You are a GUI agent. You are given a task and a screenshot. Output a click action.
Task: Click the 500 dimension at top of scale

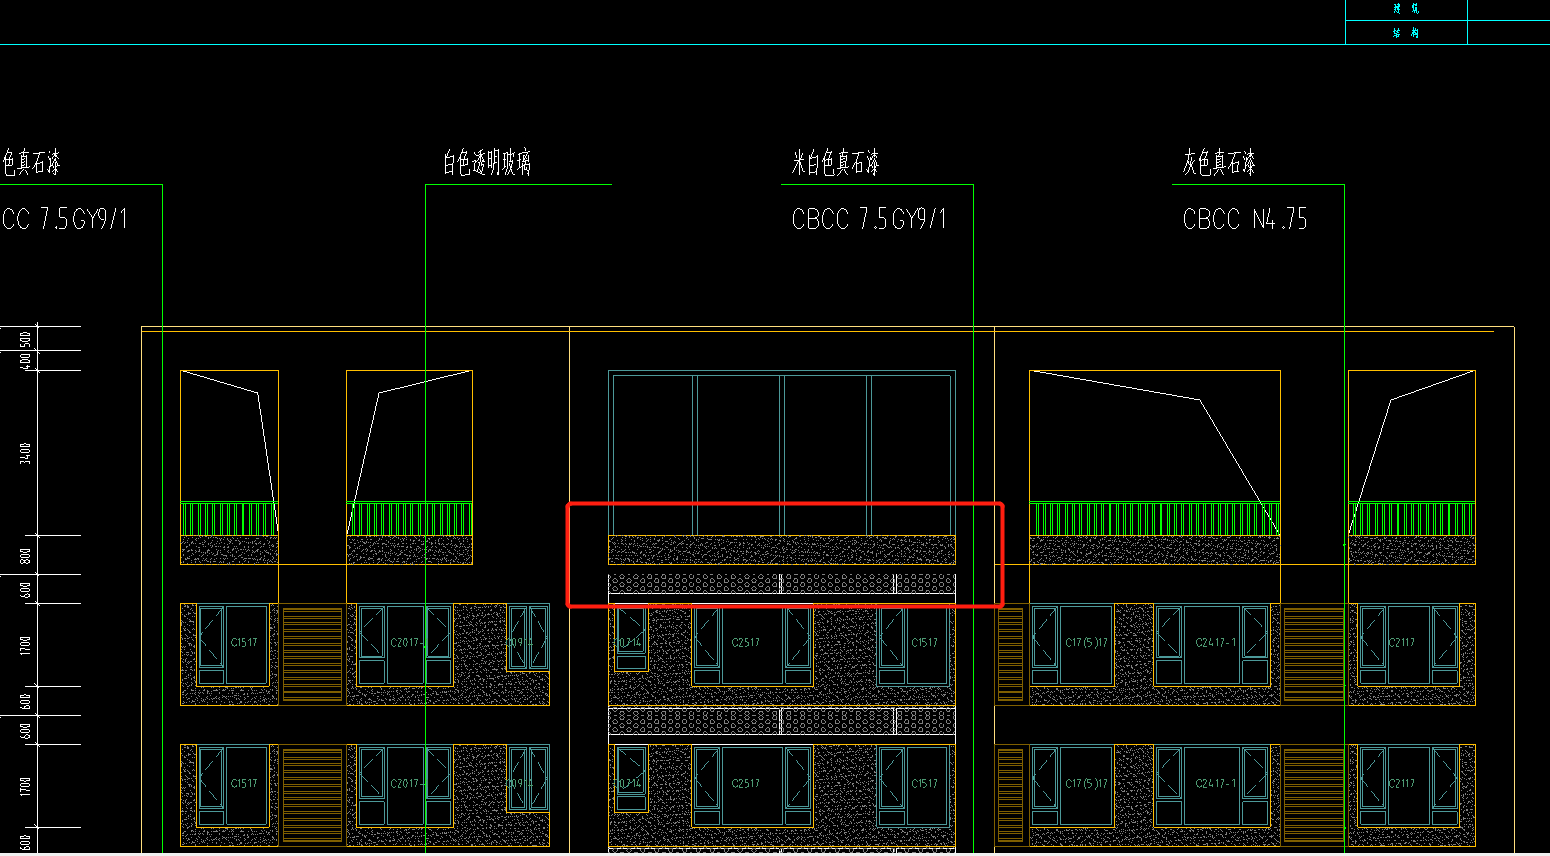click(25, 339)
